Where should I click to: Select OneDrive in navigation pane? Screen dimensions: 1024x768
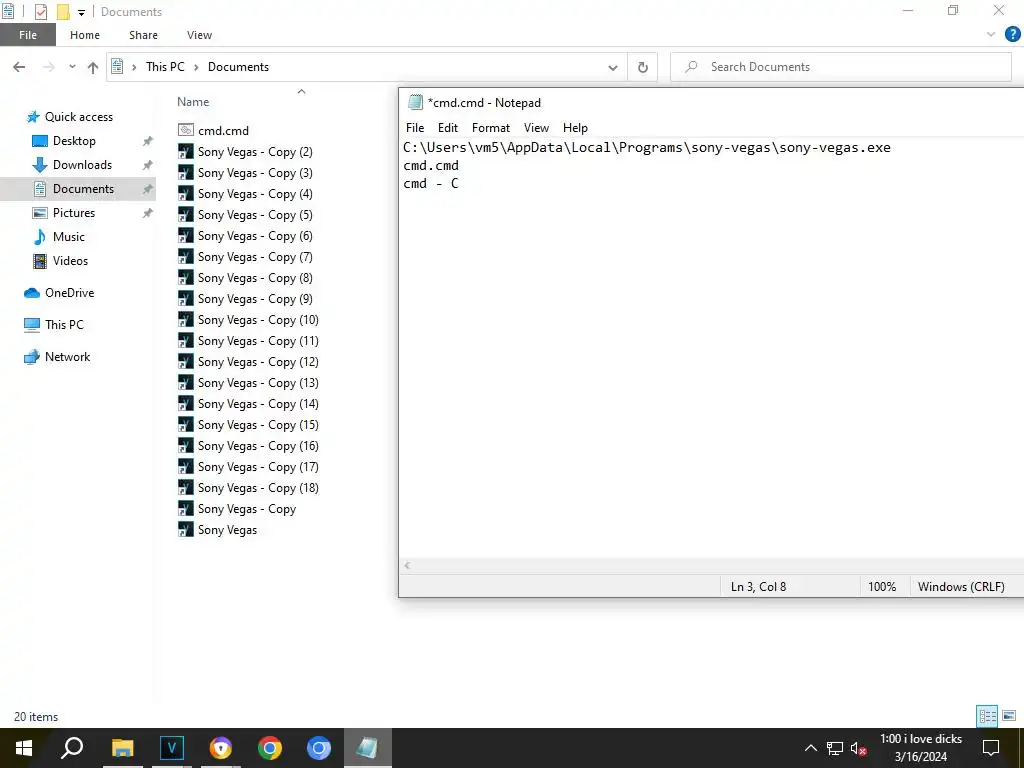69,293
